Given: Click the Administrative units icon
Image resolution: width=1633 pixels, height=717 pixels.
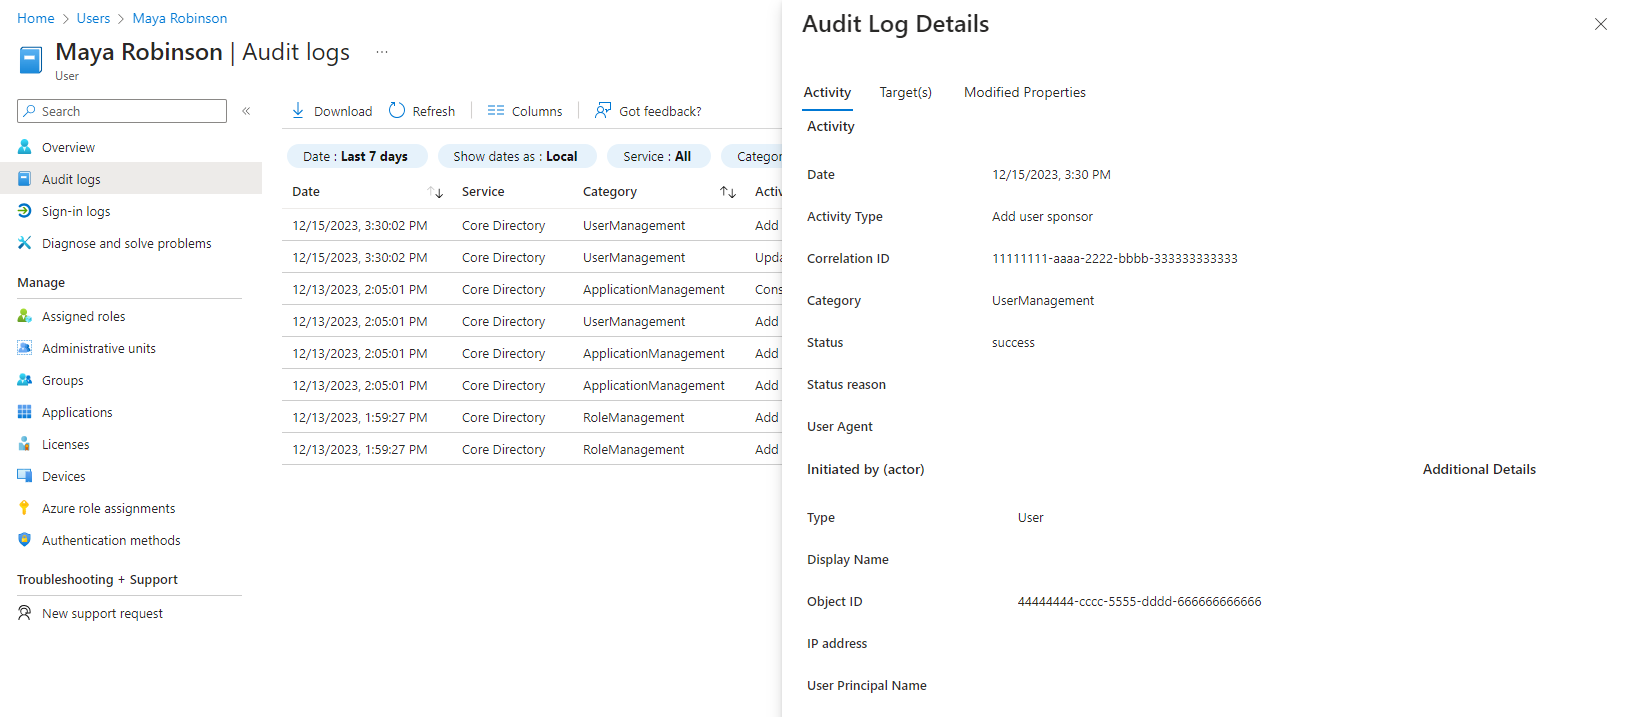Looking at the screenshot, I should pyautogui.click(x=25, y=348).
